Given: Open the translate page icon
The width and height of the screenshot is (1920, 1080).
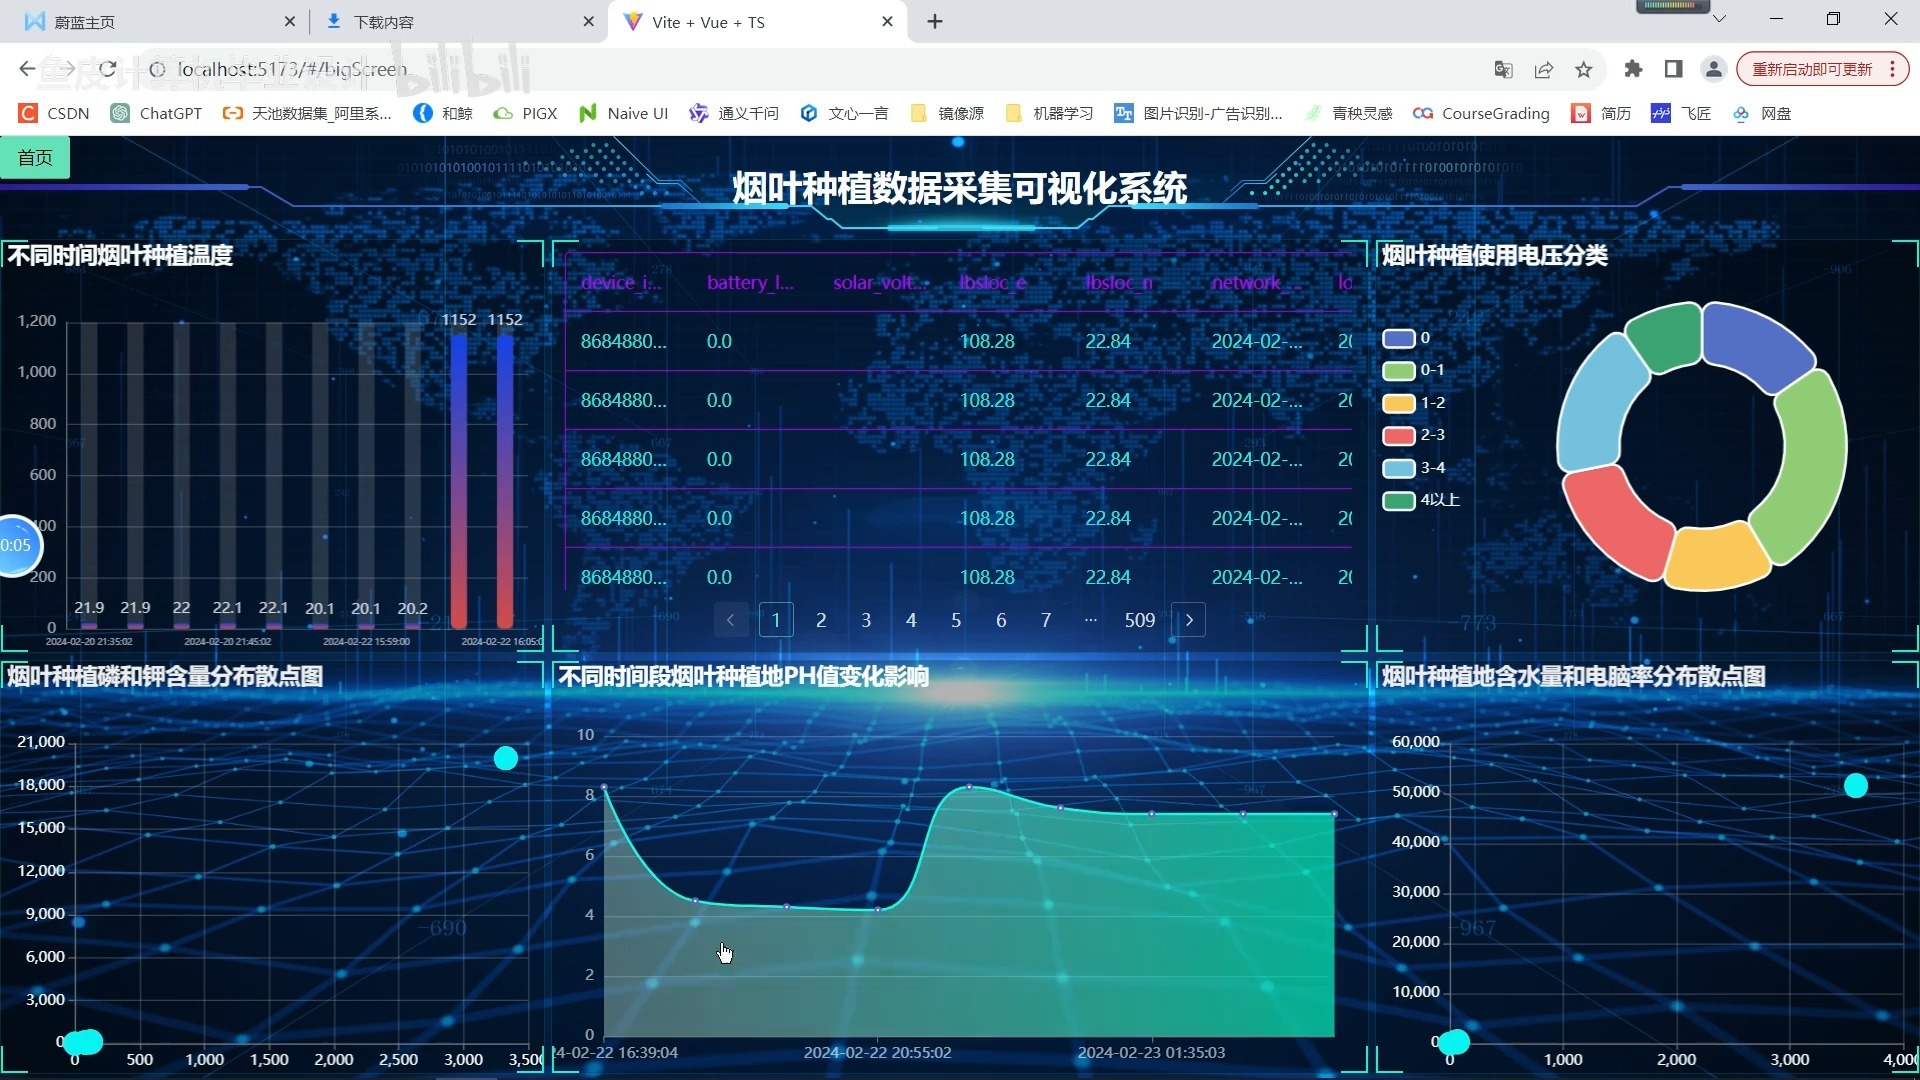Looking at the screenshot, I should click(x=1503, y=69).
